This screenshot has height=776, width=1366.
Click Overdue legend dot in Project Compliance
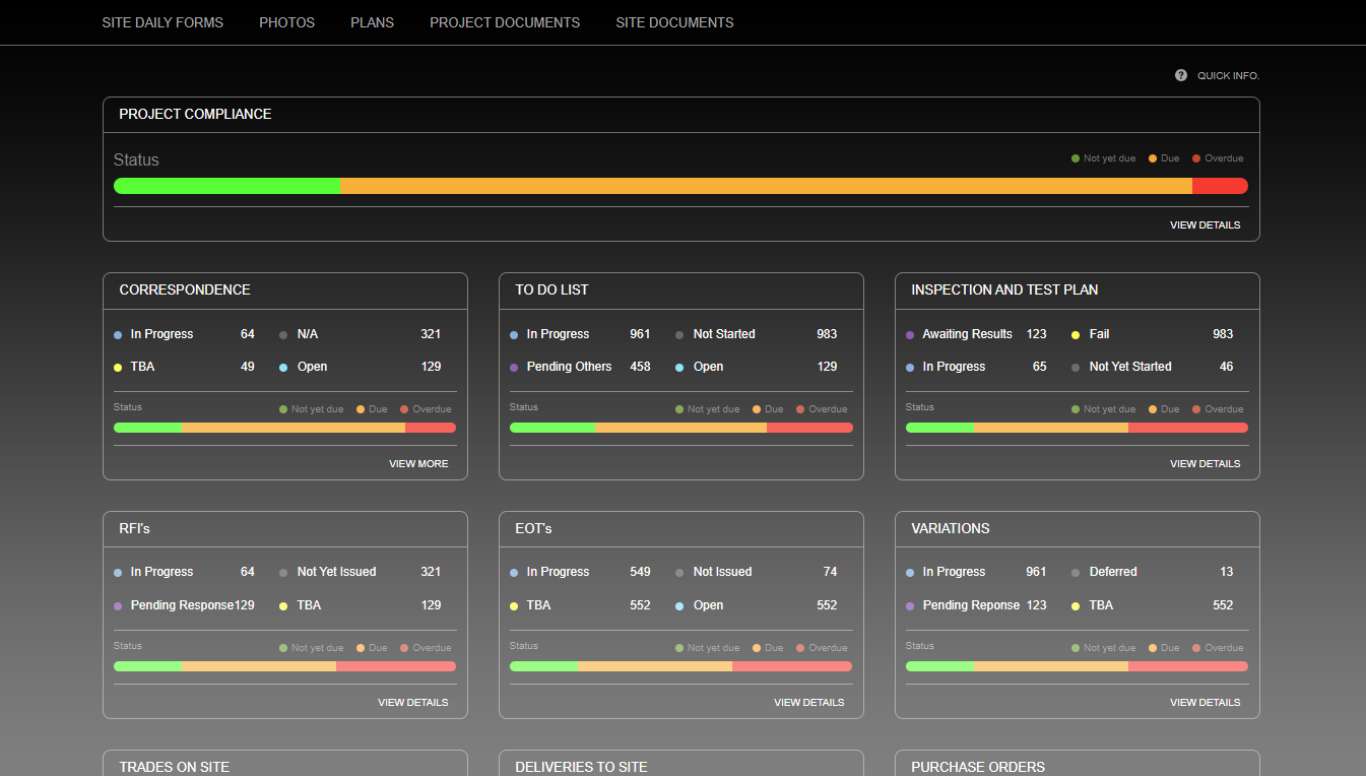pyautogui.click(x=1196, y=158)
